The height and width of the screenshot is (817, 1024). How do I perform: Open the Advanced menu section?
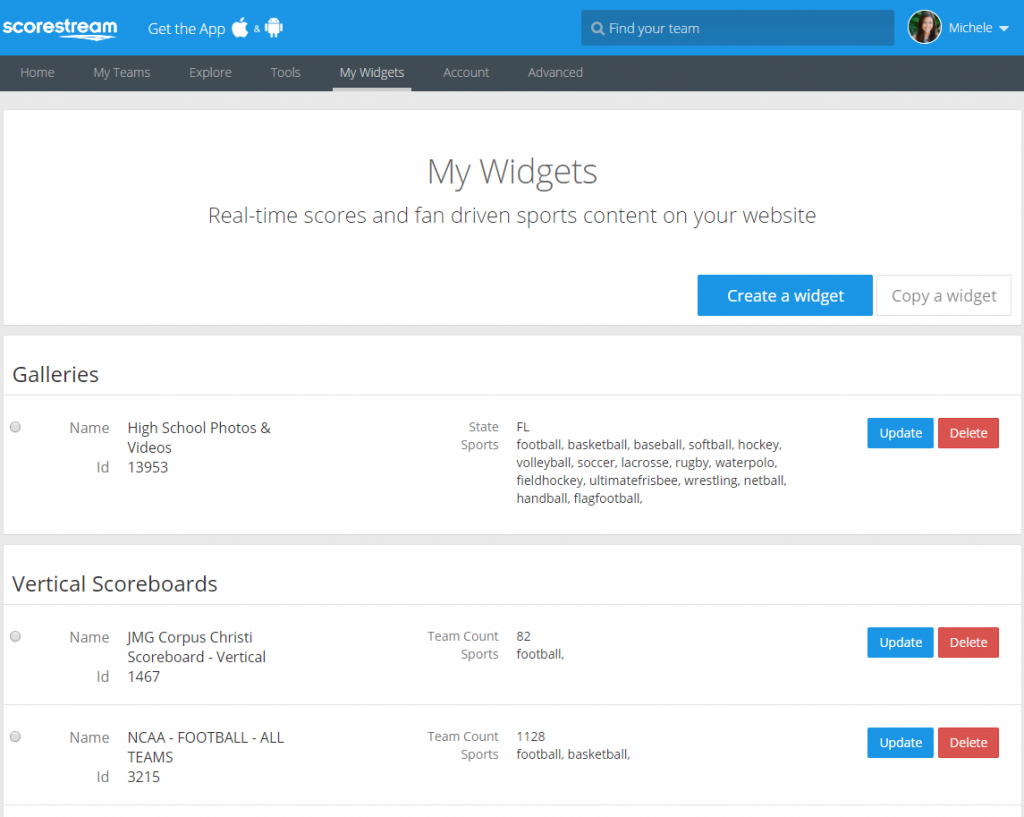555,72
